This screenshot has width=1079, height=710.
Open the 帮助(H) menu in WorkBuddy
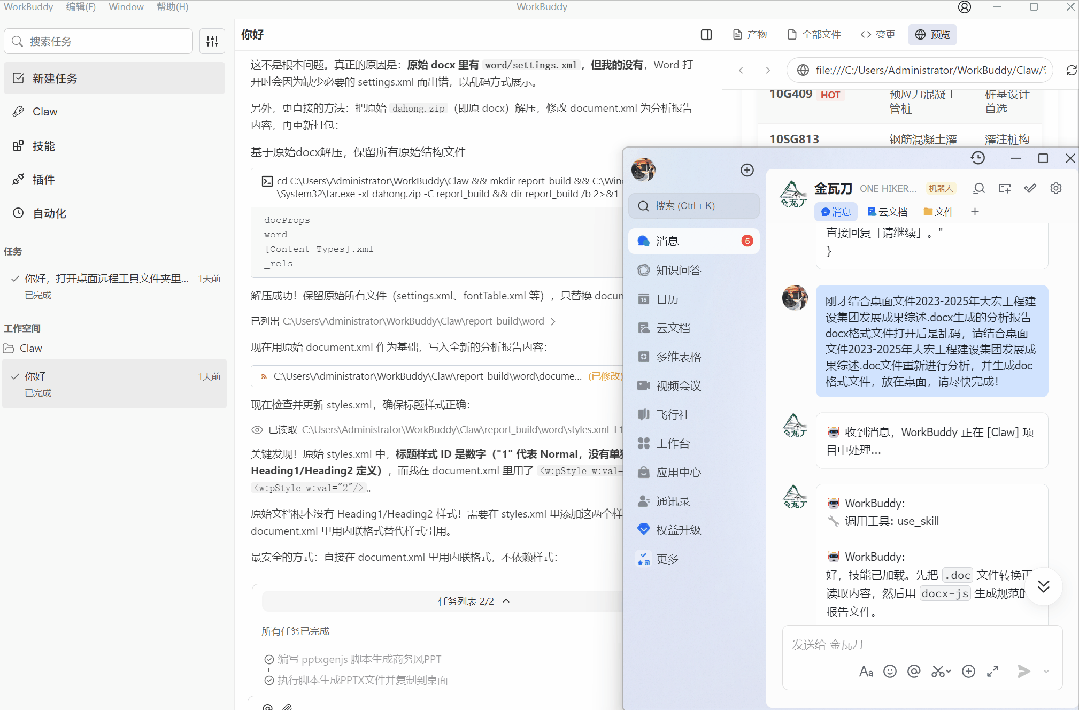[x=172, y=7]
